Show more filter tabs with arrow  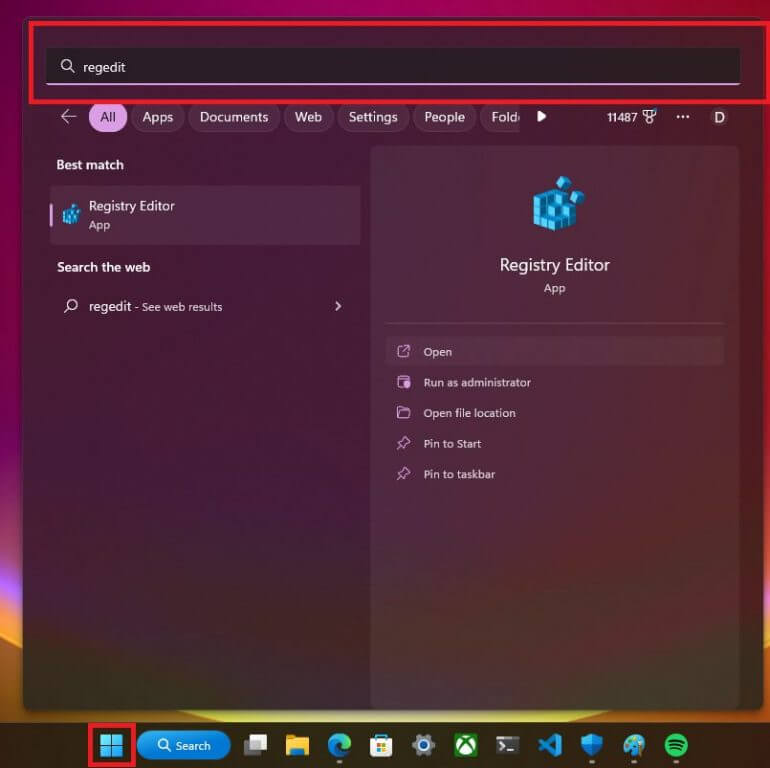click(541, 117)
